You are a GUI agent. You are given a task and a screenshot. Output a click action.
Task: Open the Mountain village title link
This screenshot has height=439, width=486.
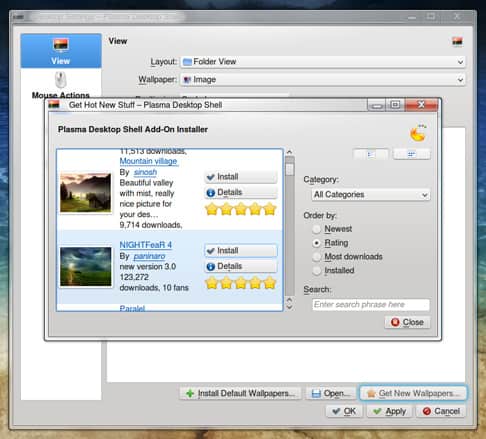(x=148, y=161)
